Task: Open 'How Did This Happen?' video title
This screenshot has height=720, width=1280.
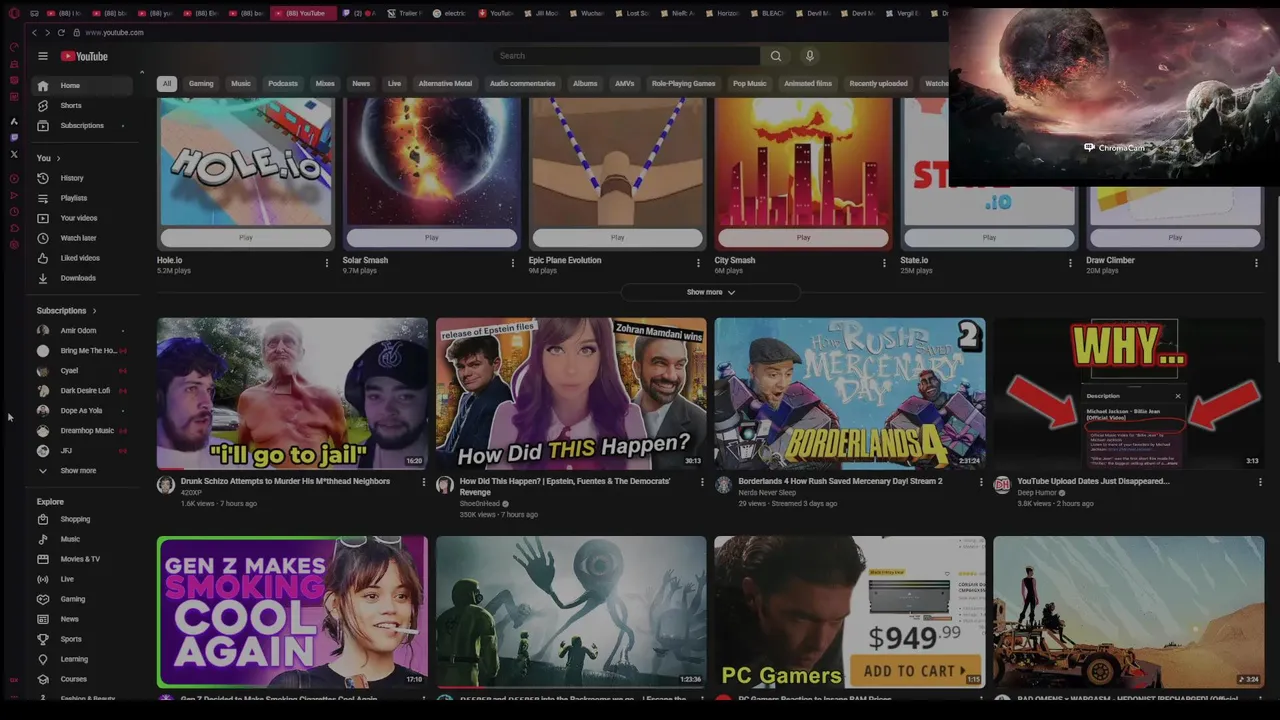Action: 565,486
